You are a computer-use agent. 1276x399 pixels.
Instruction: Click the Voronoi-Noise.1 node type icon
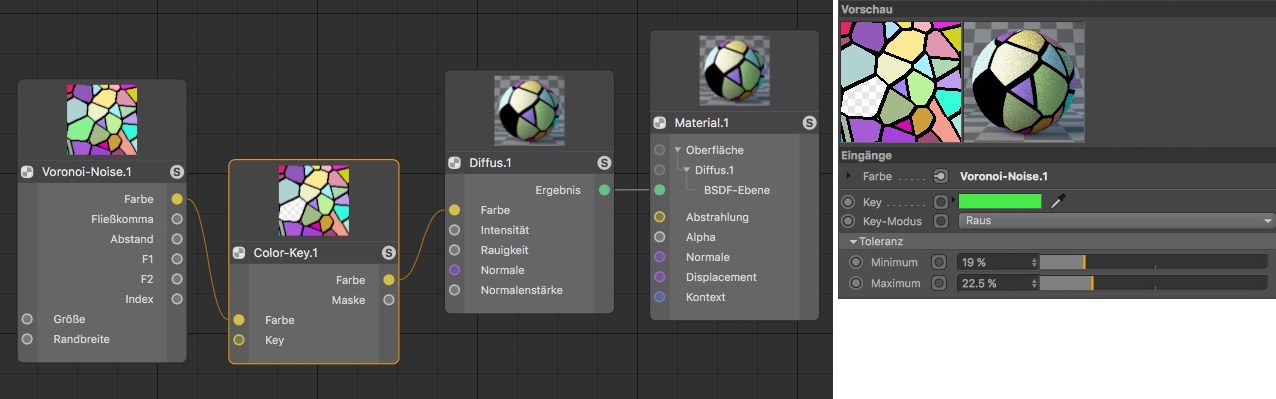(x=28, y=172)
